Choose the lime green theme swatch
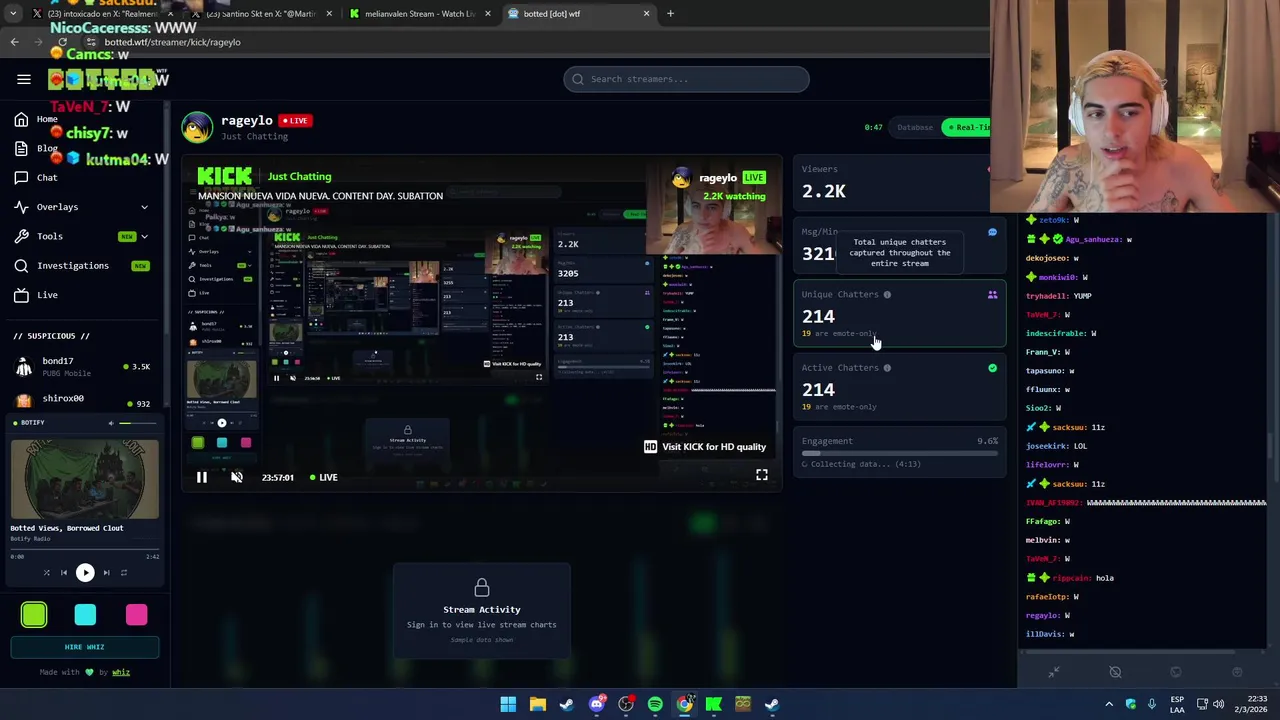The width and height of the screenshot is (1280, 720). click(34, 614)
